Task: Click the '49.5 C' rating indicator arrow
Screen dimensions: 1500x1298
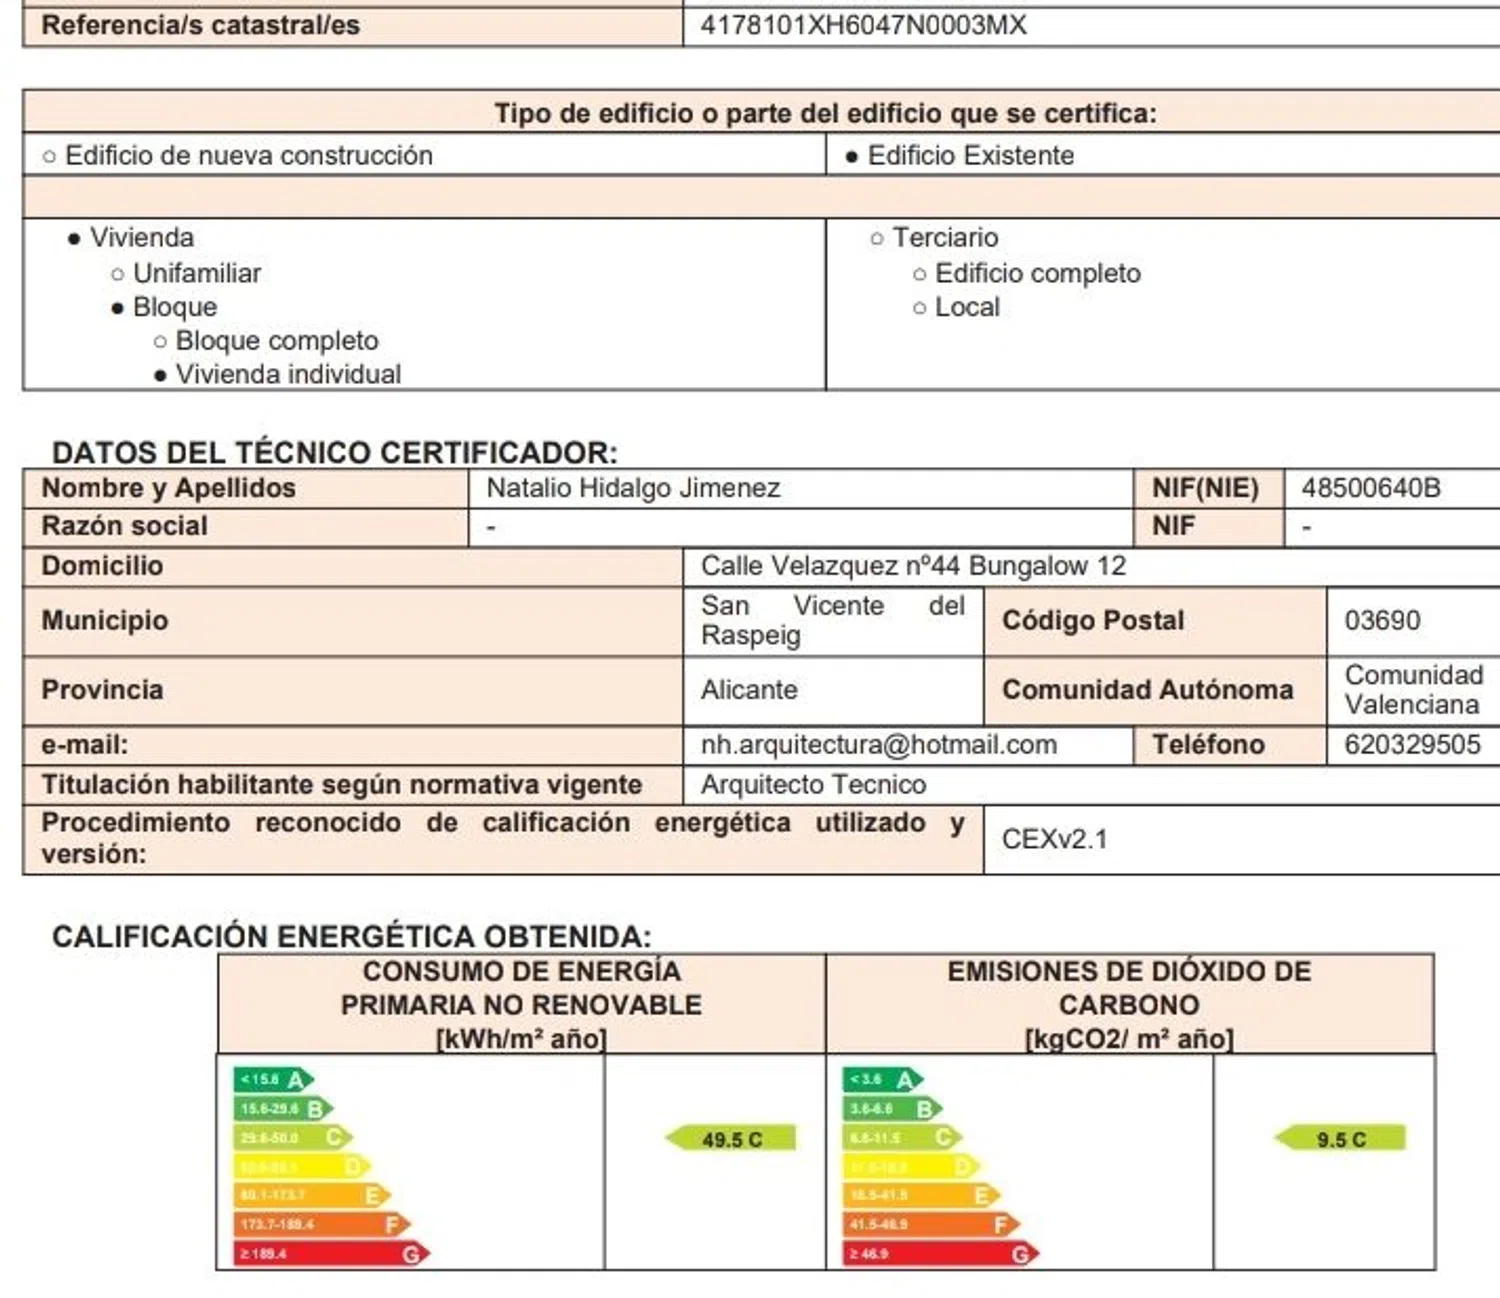Action: (731, 1139)
